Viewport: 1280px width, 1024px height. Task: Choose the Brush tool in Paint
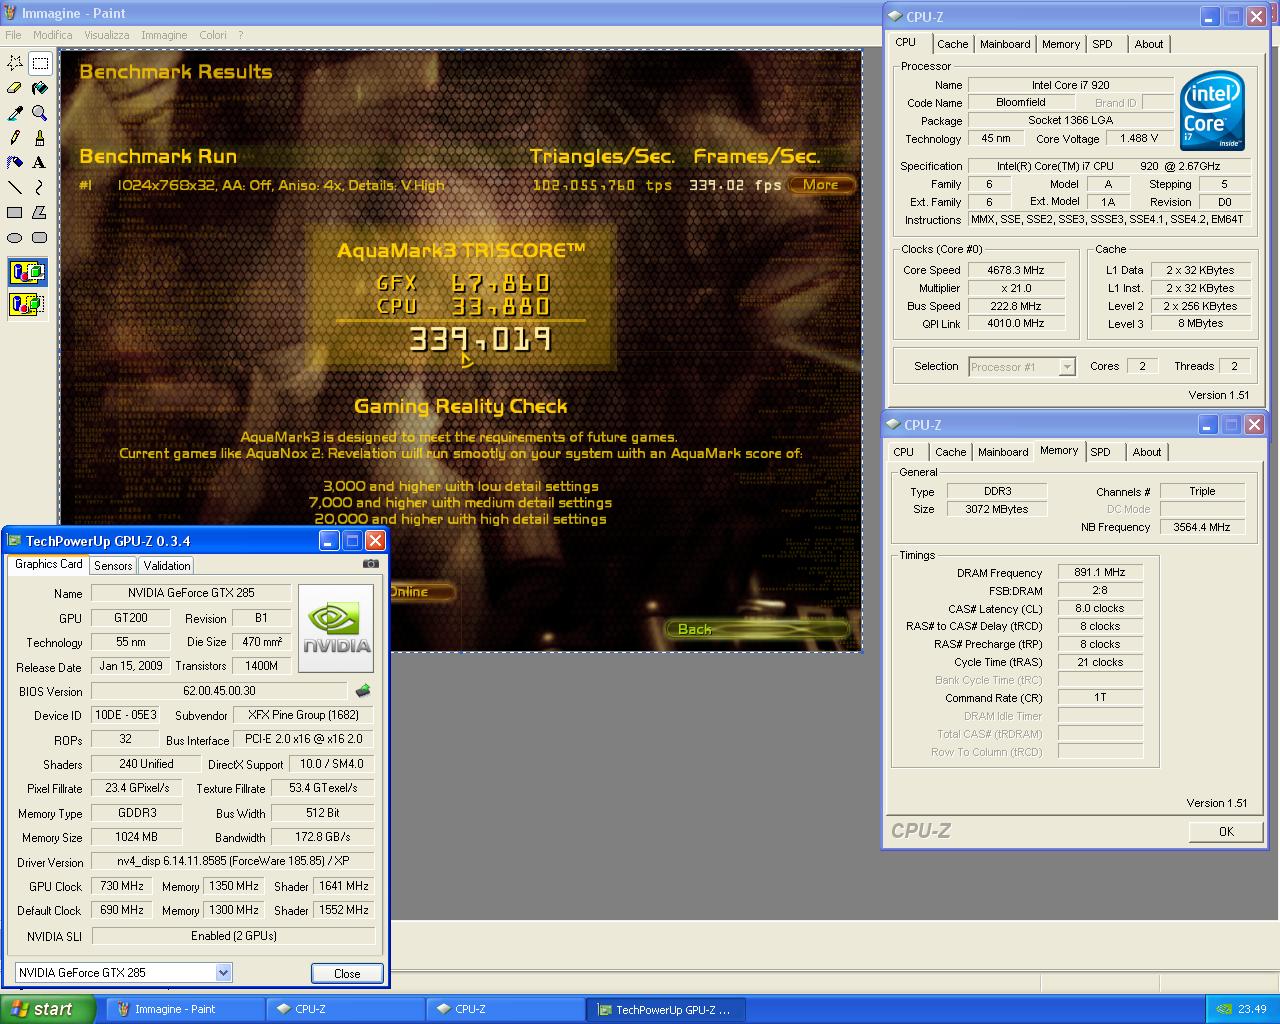(40, 138)
